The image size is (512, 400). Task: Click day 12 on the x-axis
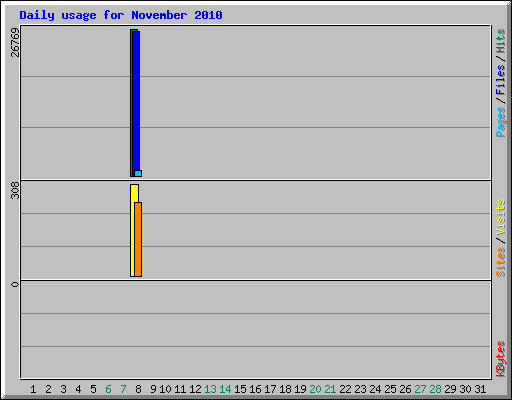point(195,389)
